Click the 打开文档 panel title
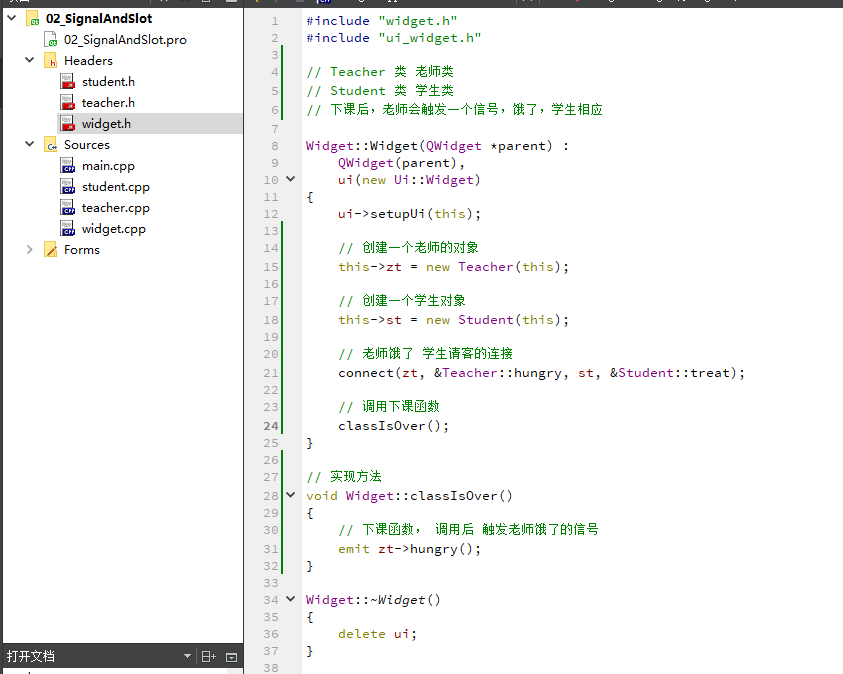 click(31, 656)
